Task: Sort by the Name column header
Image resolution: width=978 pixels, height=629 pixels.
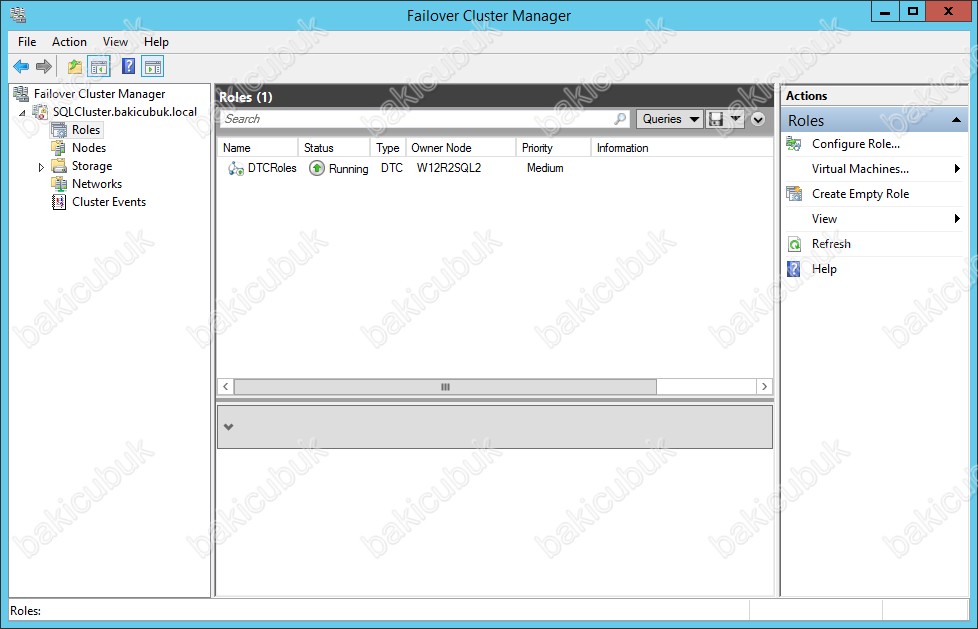Action: coord(258,148)
